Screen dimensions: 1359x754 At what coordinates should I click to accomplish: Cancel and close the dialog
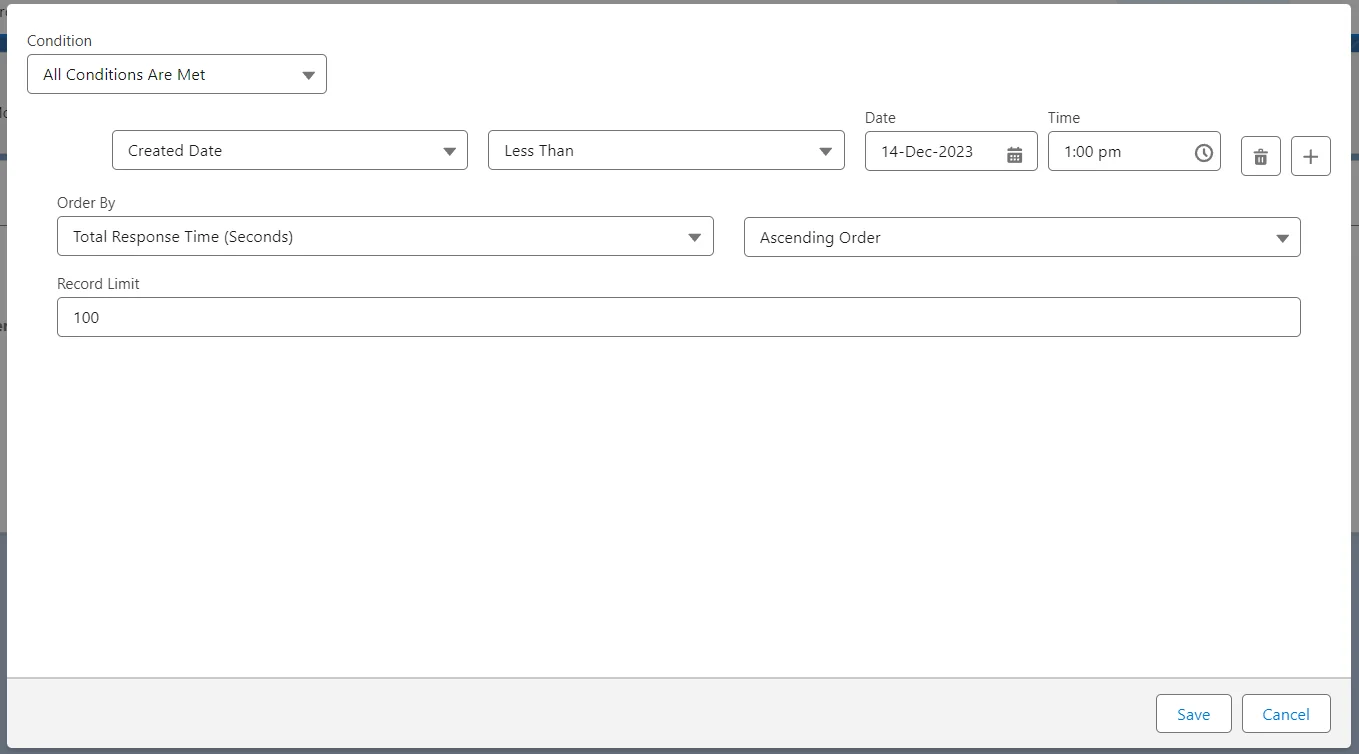coord(1285,714)
